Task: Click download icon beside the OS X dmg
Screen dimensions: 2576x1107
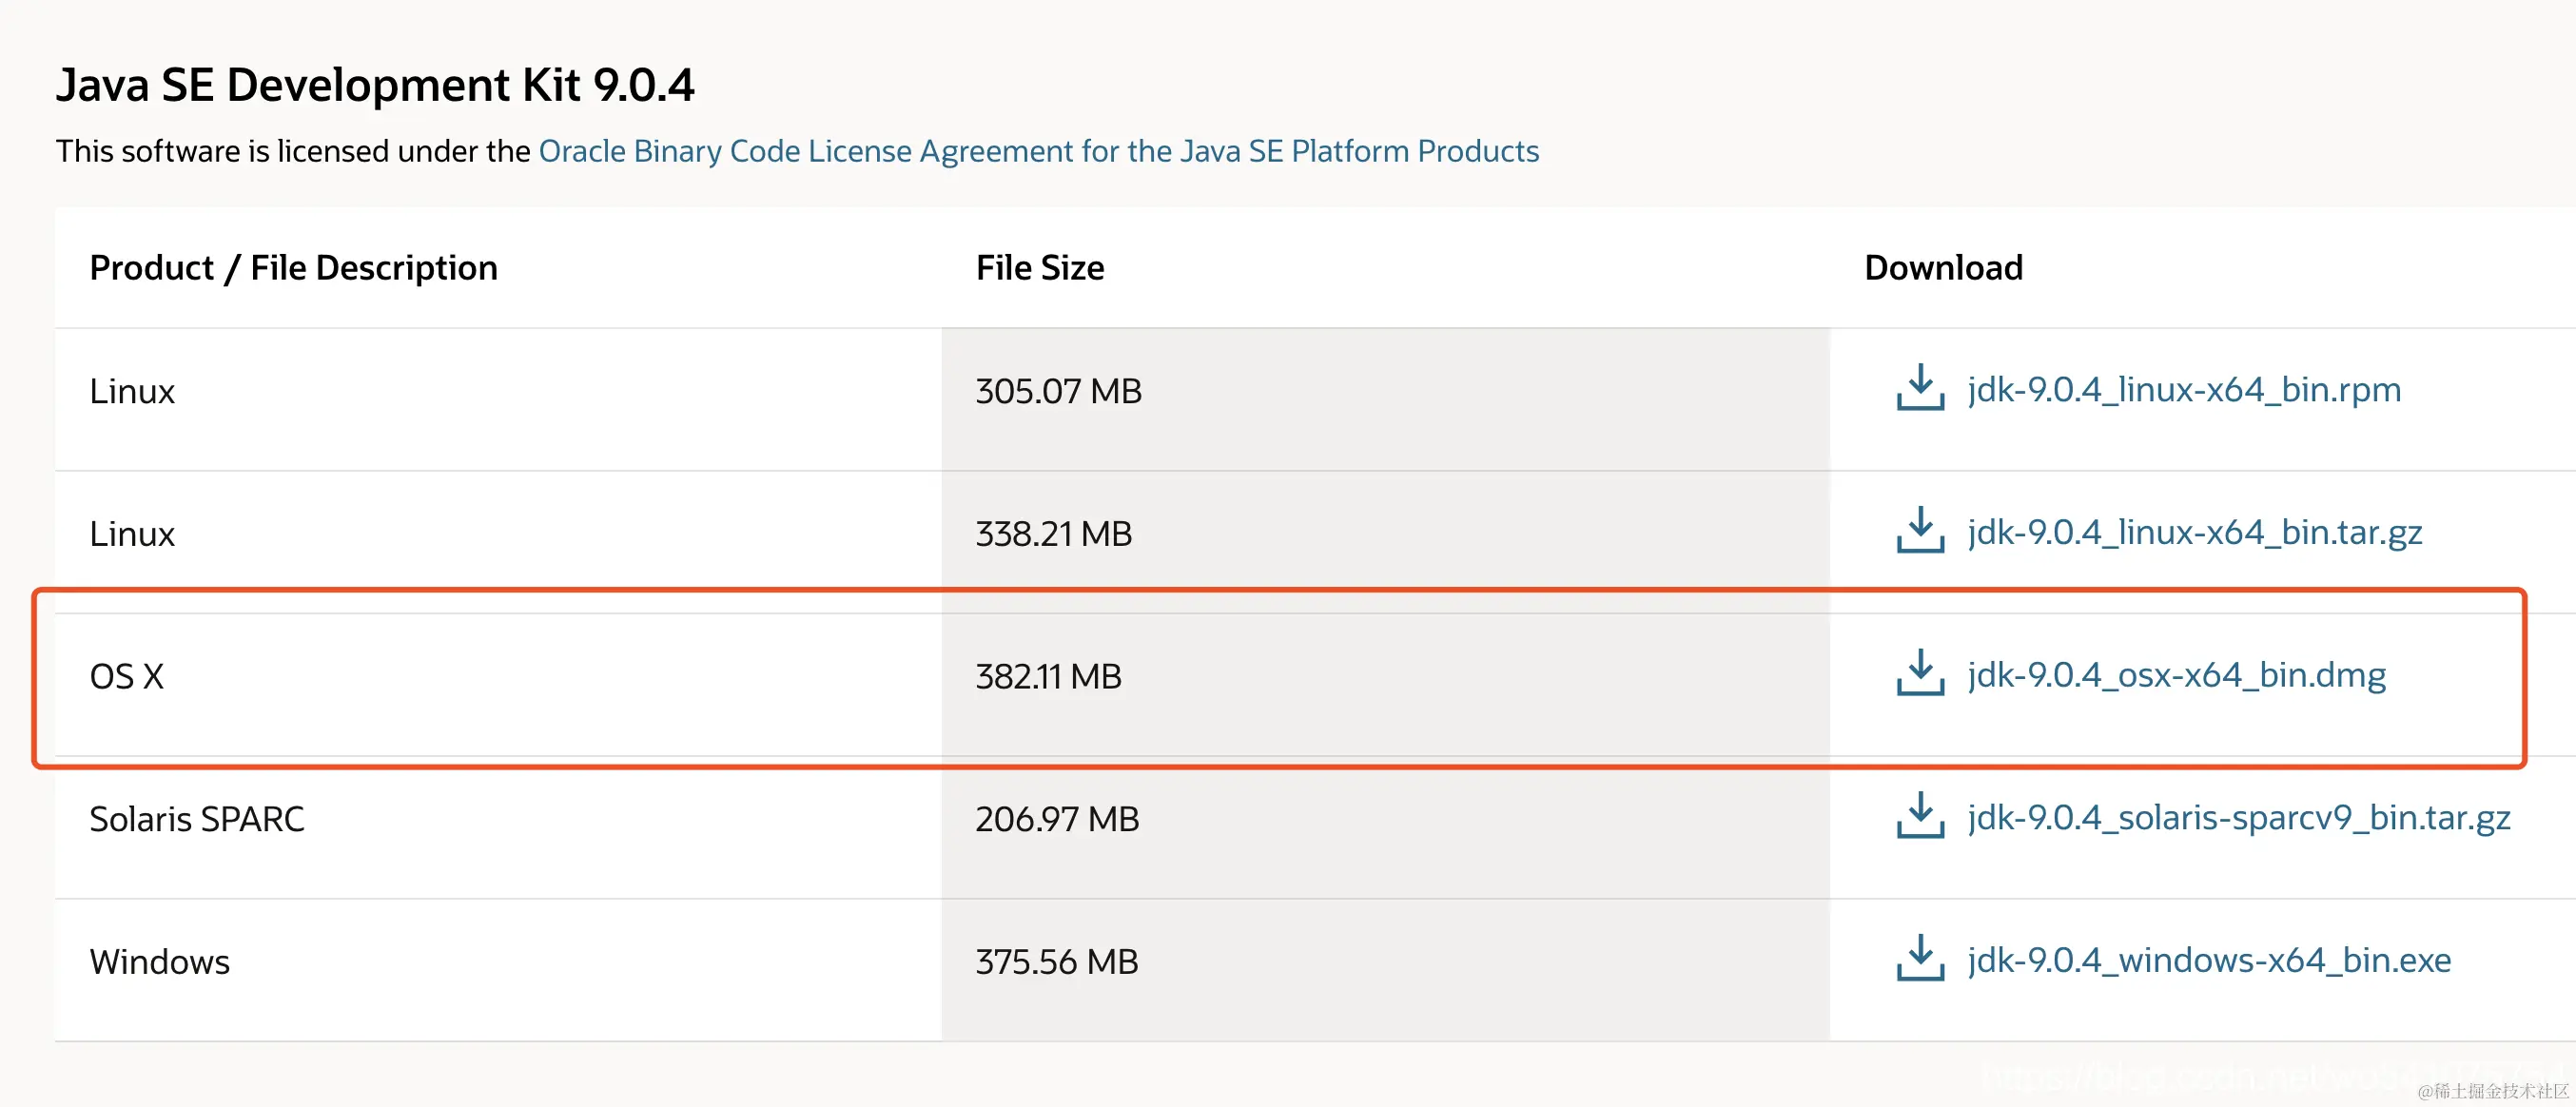Action: pos(1919,674)
